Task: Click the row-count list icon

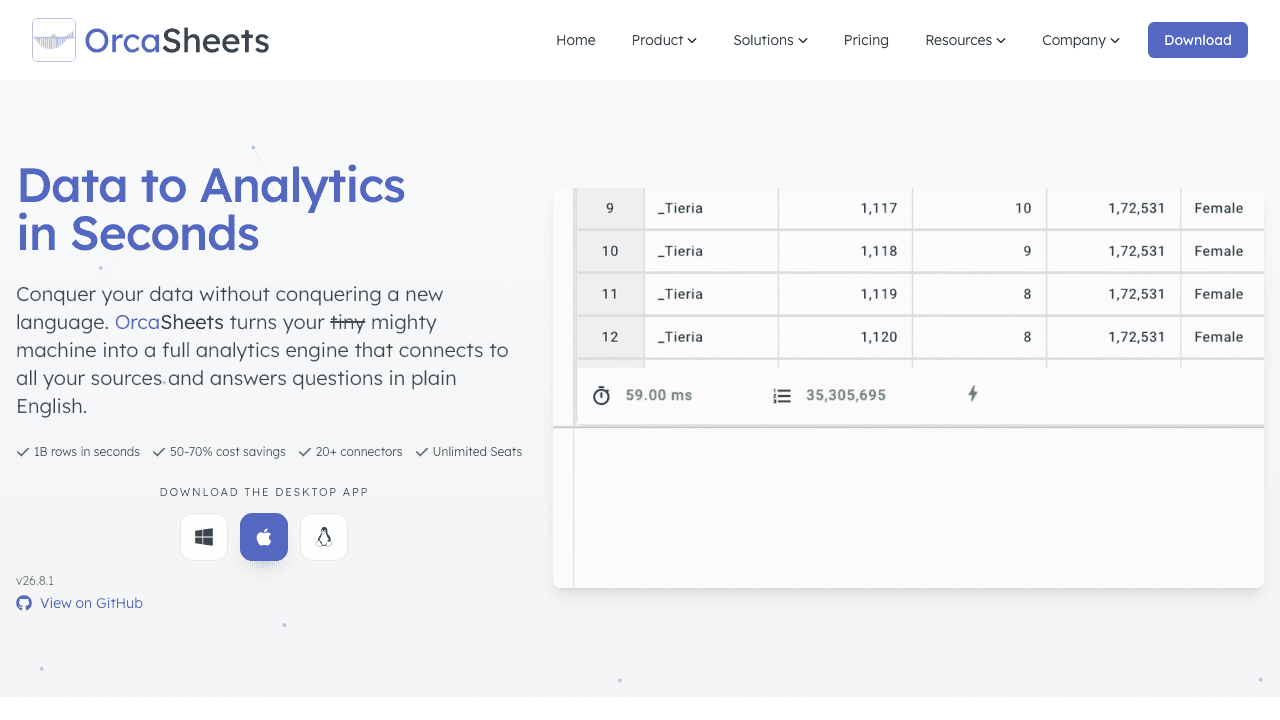Action: pyautogui.click(x=782, y=396)
